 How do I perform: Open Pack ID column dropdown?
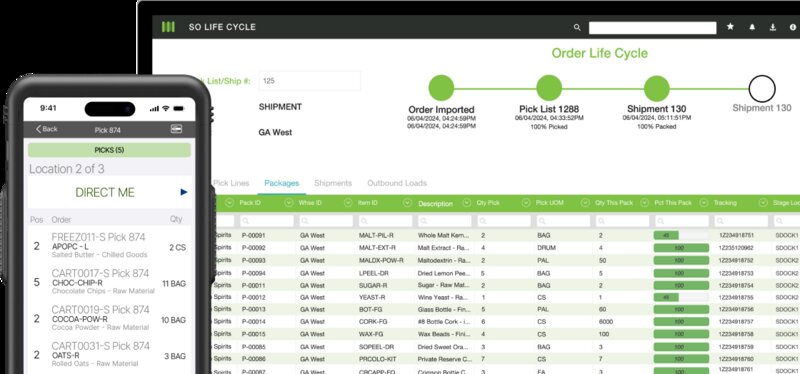[288, 203]
